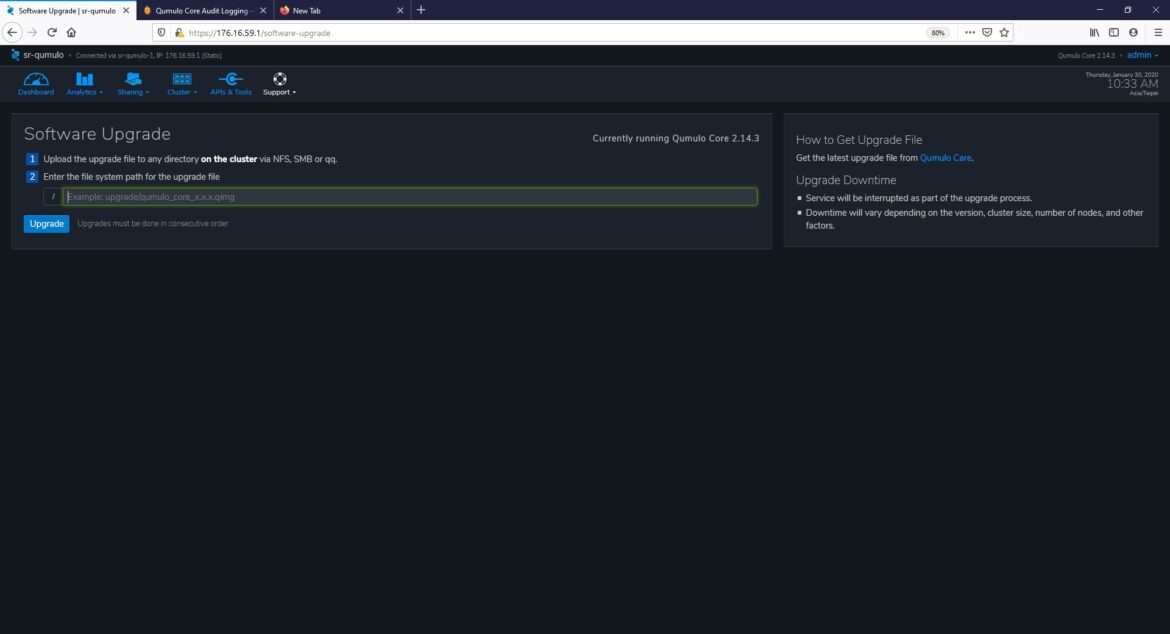Screen dimensions: 1170x634
Task: Open the Cluster menu
Action: (182, 84)
